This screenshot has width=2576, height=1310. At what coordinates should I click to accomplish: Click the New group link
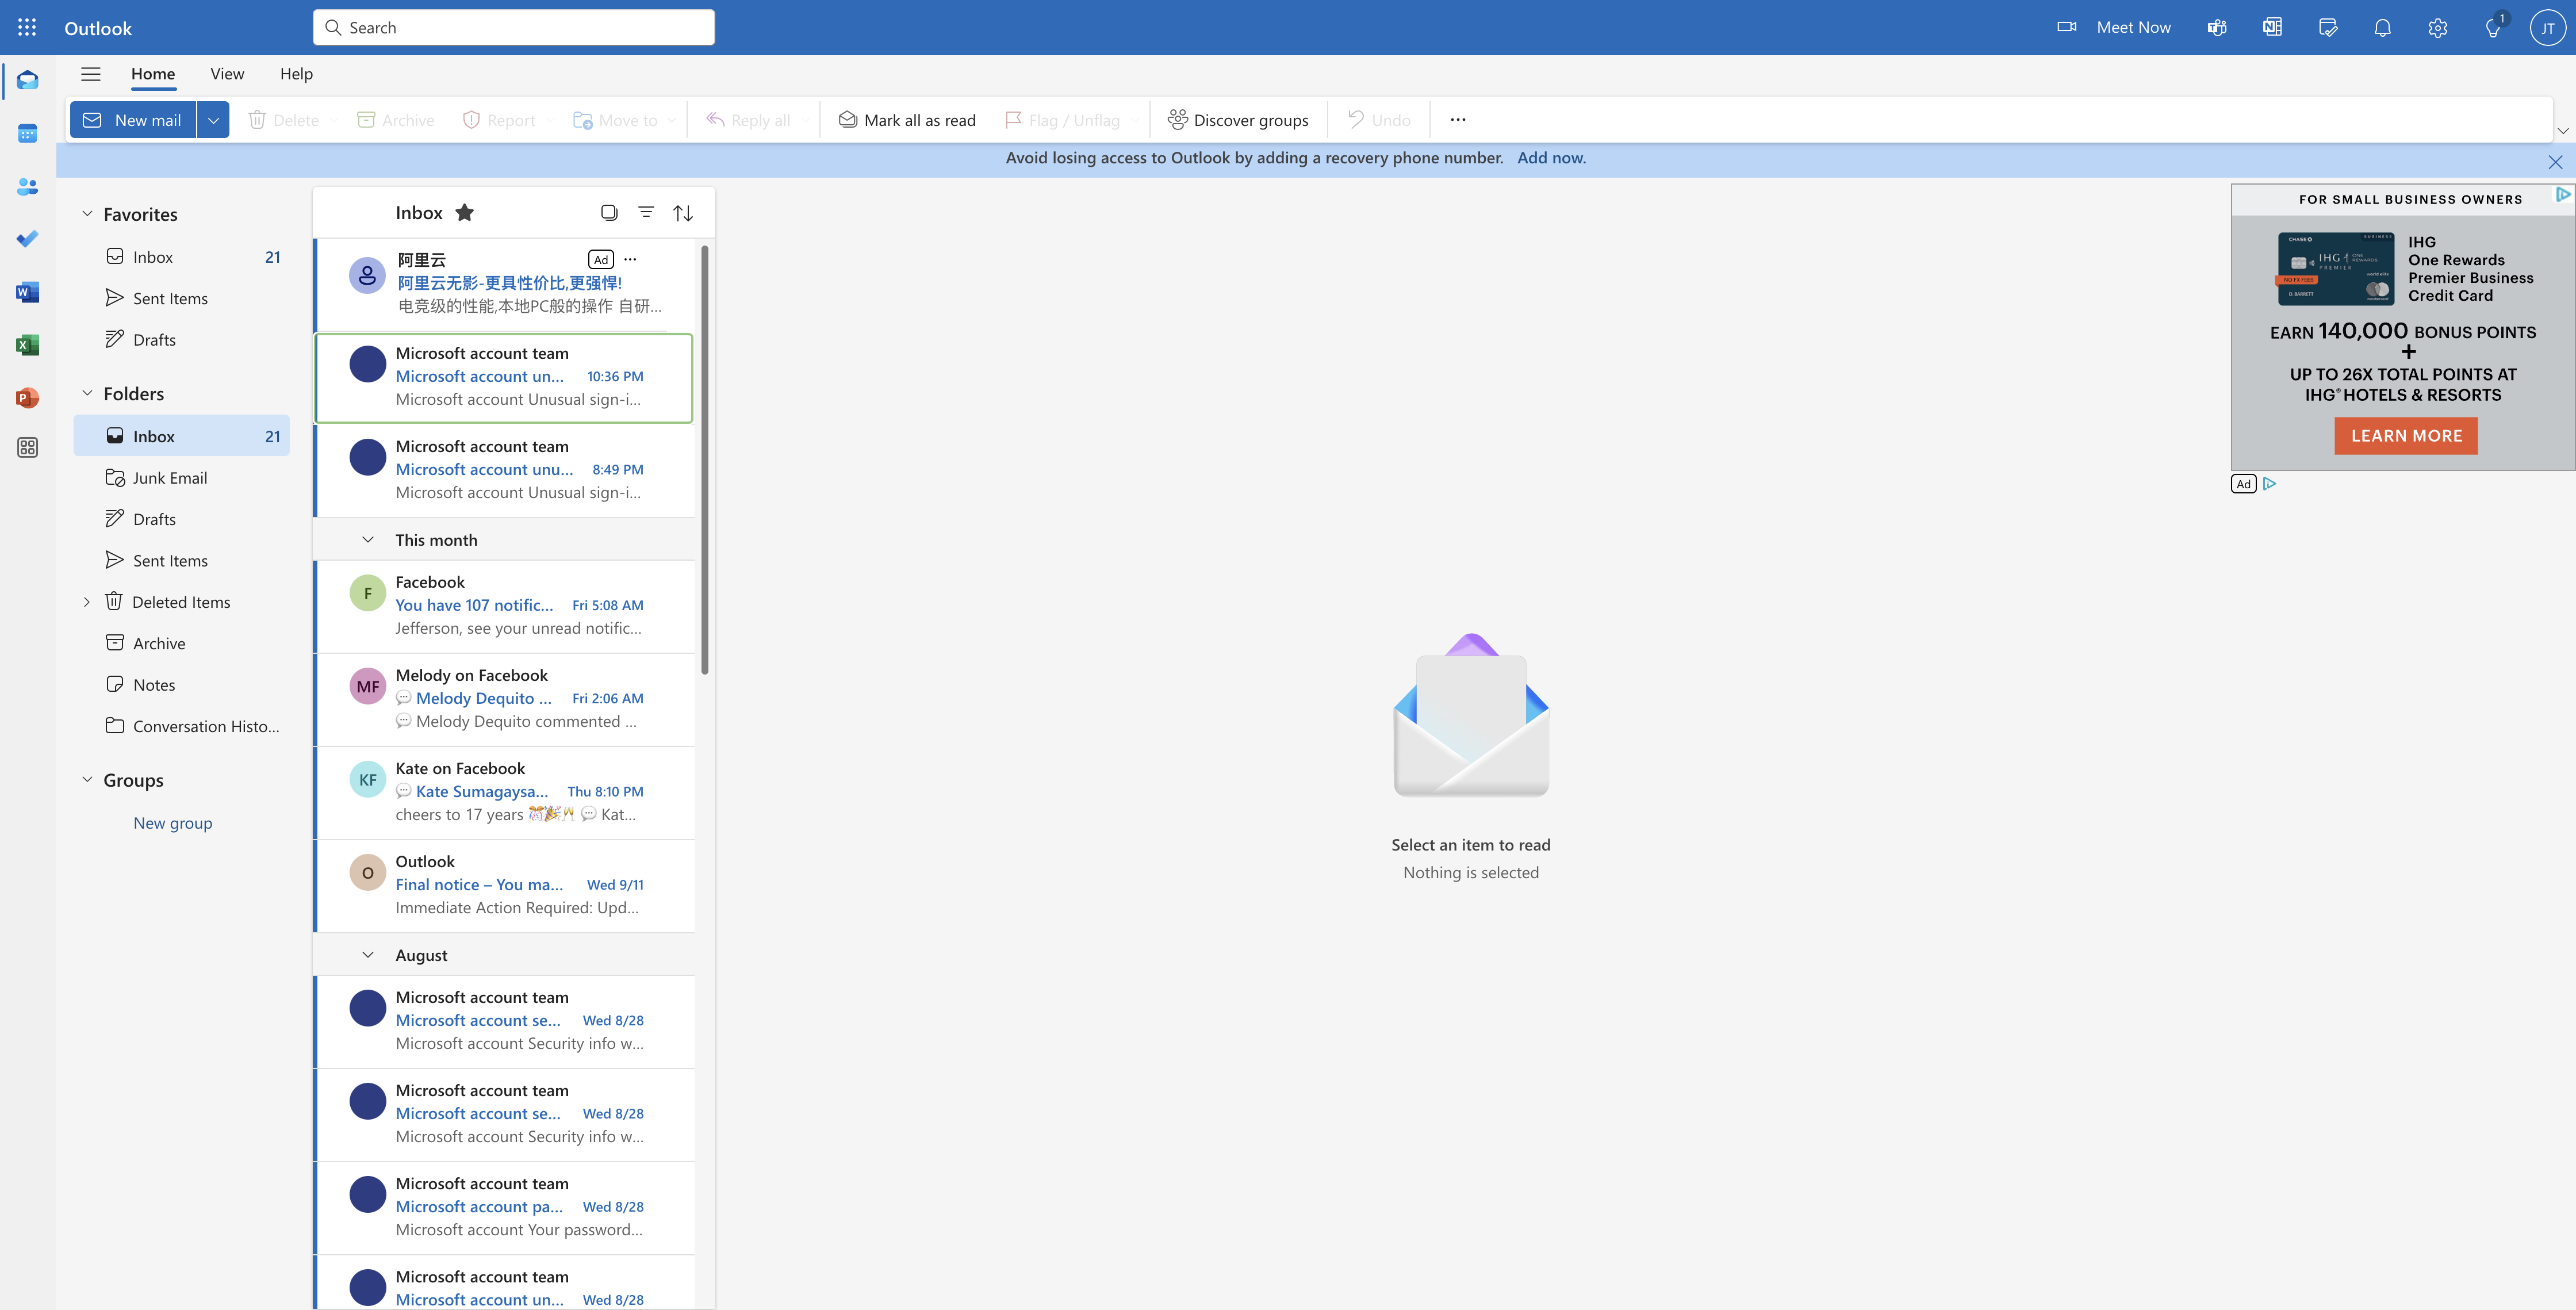coord(173,823)
